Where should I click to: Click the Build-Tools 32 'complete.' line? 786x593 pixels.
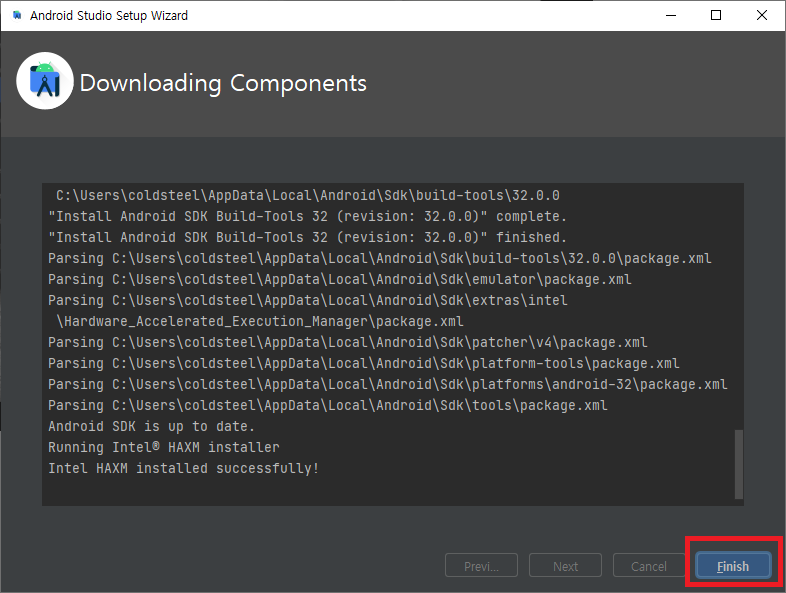(307, 216)
